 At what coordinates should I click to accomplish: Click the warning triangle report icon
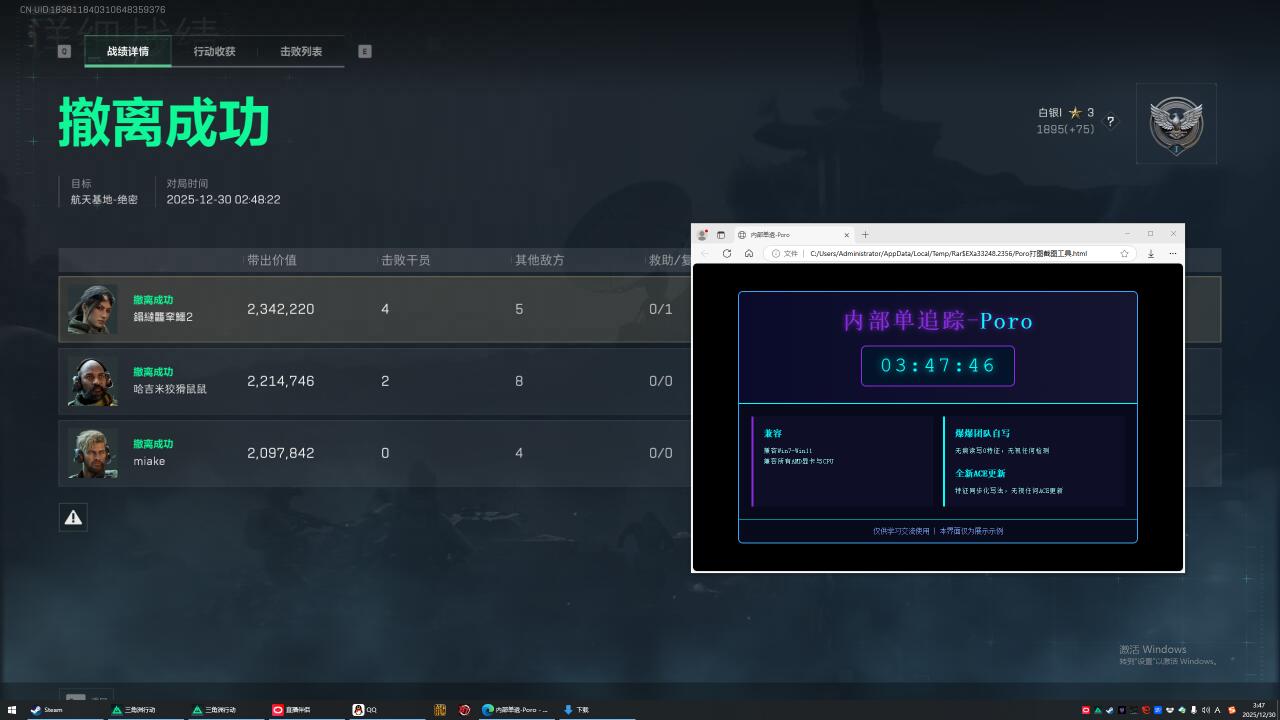[x=73, y=517]
